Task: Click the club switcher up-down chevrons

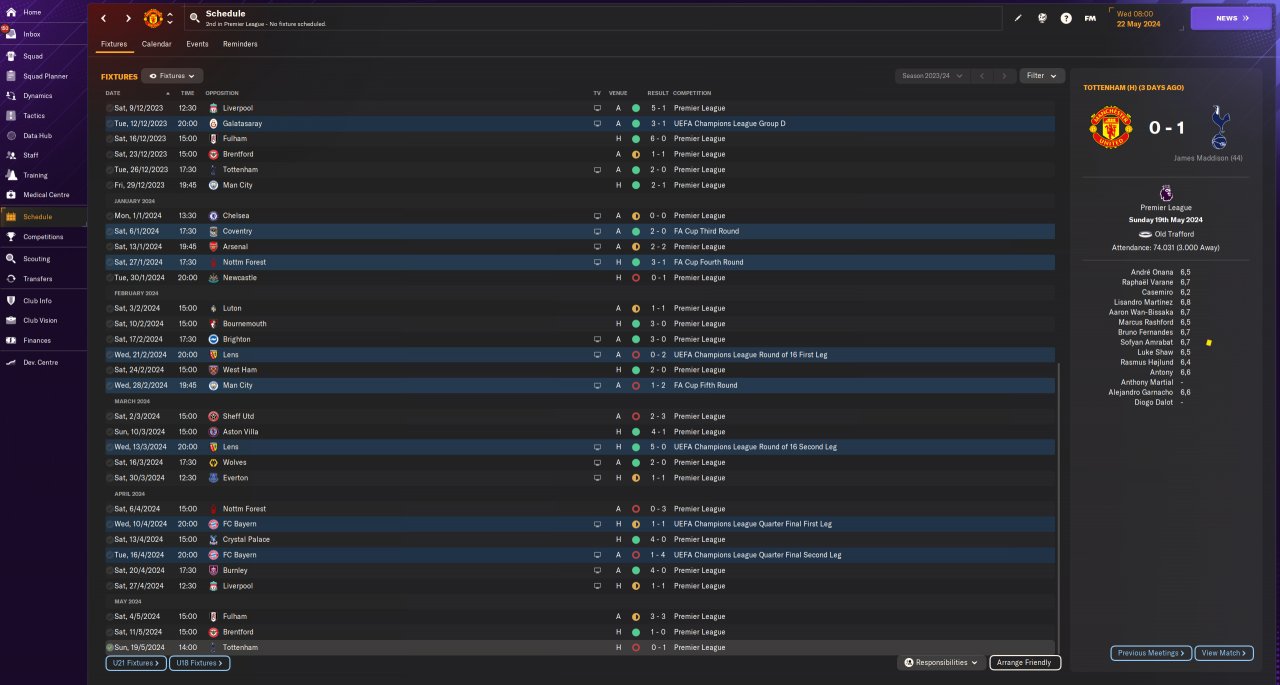Action: pos(170,18)
